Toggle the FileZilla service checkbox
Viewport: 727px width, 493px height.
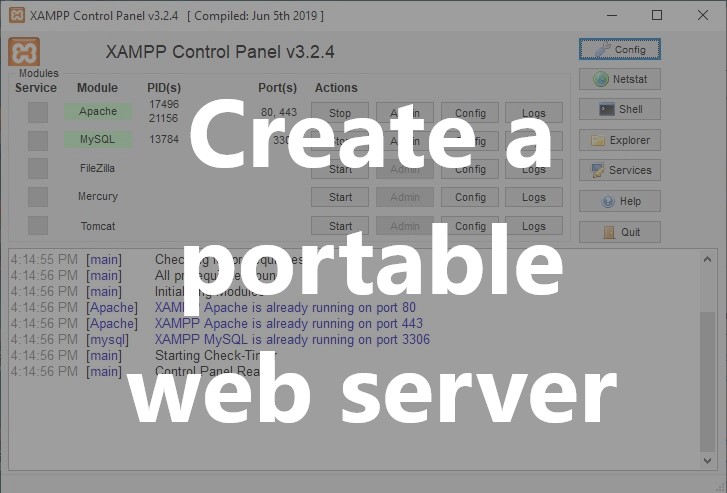38,168
